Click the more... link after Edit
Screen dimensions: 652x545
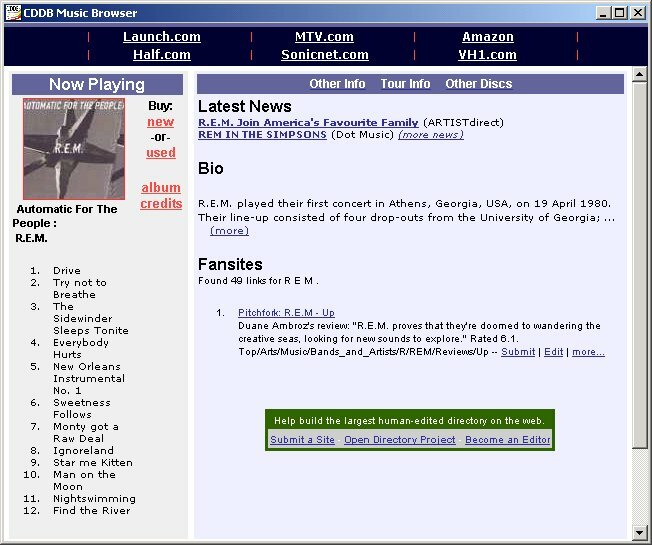coord(588,352)
